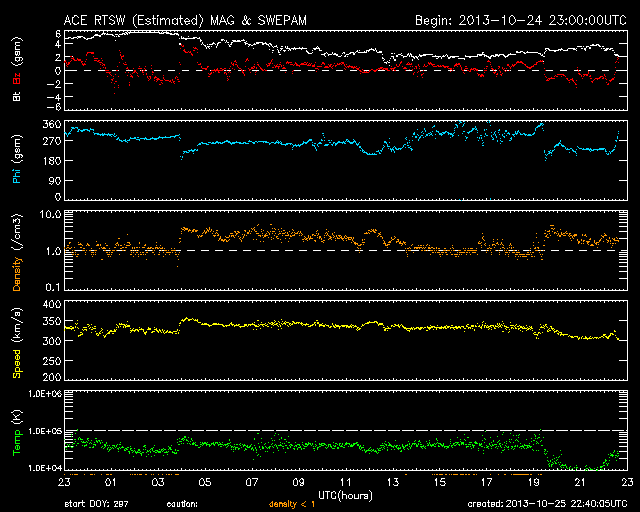Viewport: 640px width, 512px height.
Task: Click the 'caution:' label at bottom
Action: coord(182,504)
